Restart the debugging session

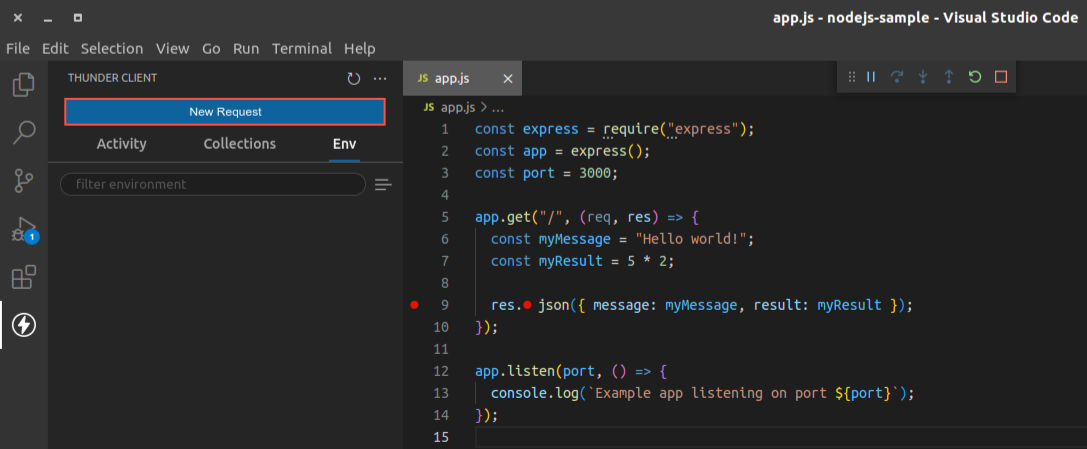point(975,77)
